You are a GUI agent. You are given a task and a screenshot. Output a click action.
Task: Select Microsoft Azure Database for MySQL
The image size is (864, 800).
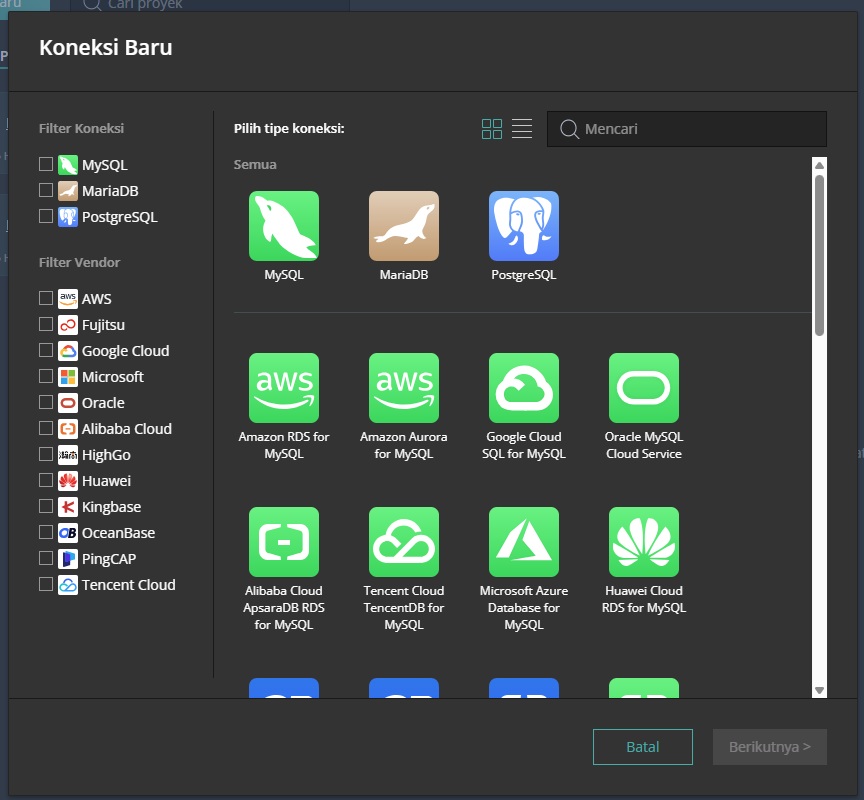click(x=524, y=542)
